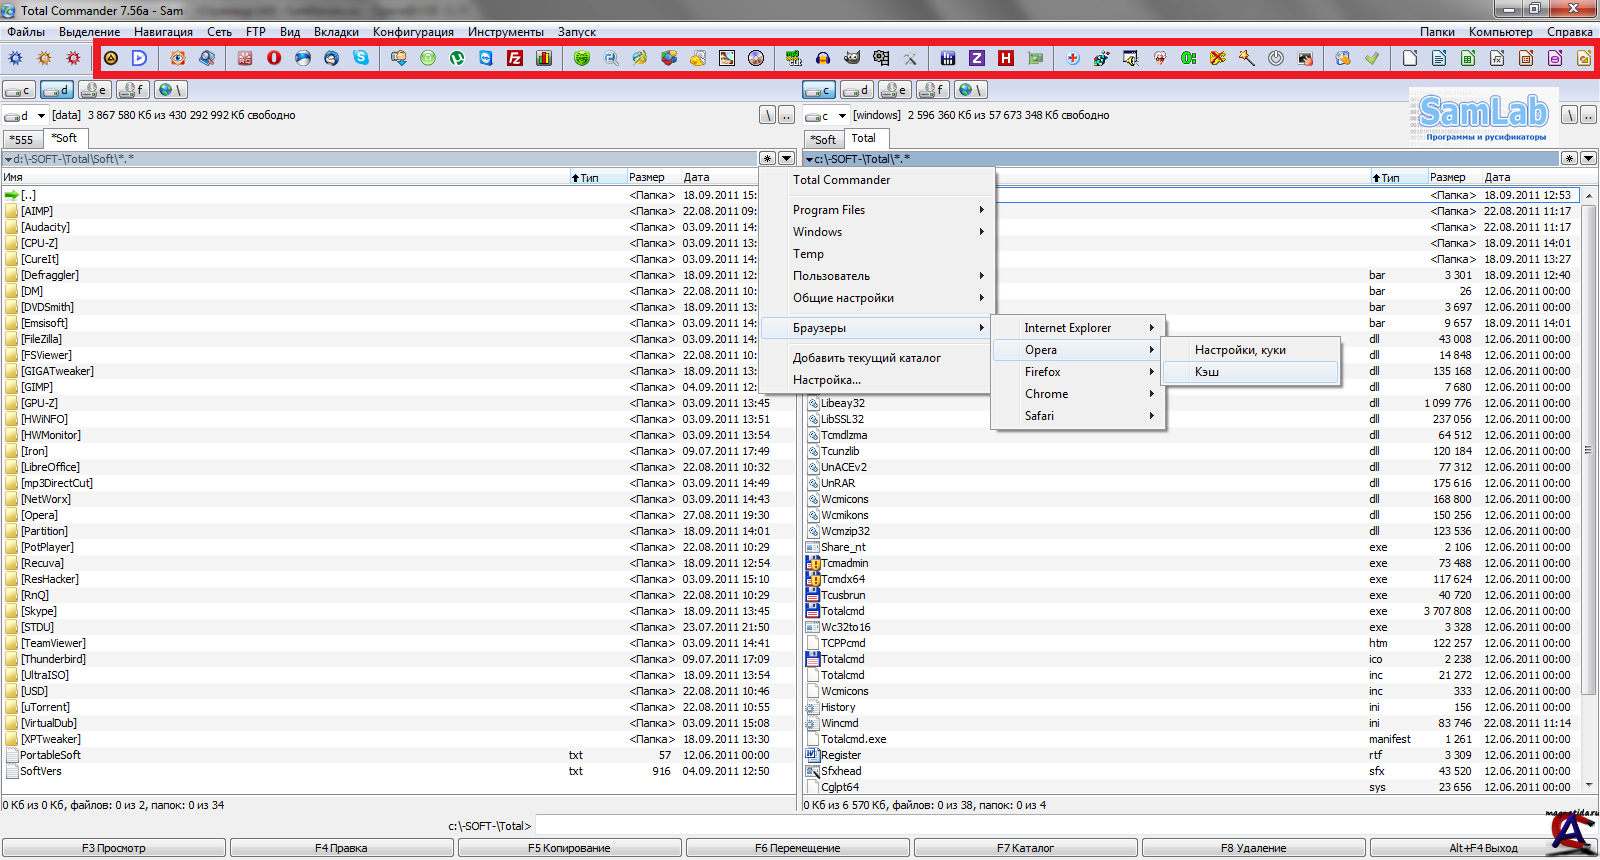Click the purple CPU-Z "Z" icon
This screenshot has height=860, width=1600.
point(977,58)
